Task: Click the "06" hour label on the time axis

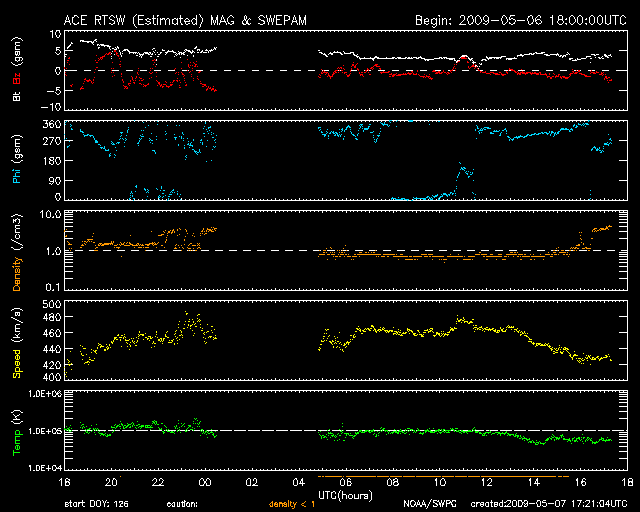Action: click(346, 482)
